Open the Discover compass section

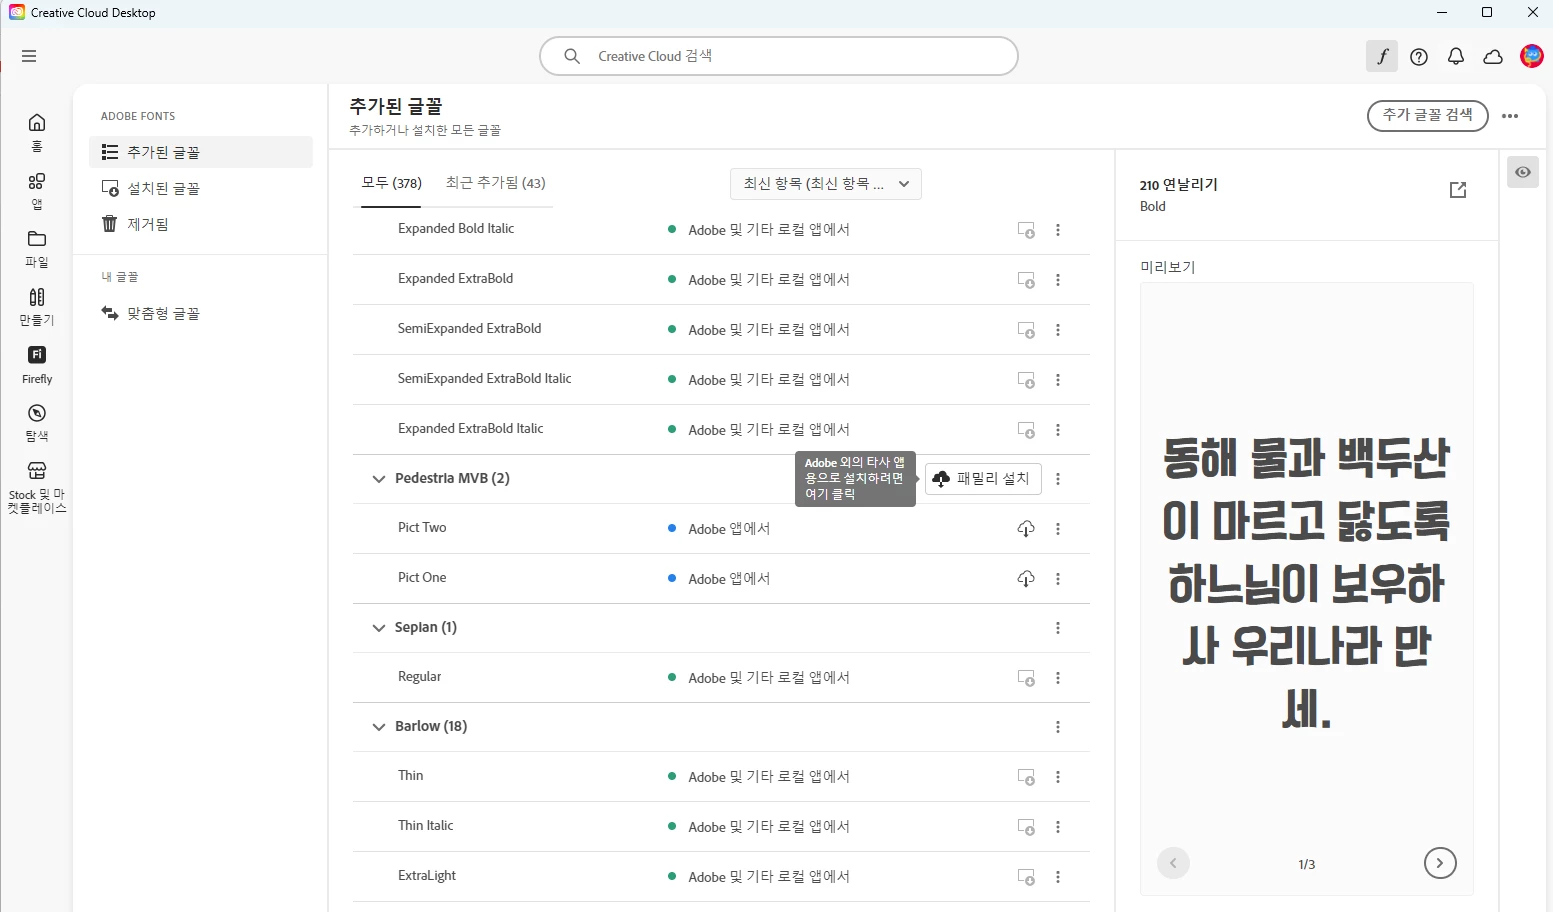pos(37,422)
